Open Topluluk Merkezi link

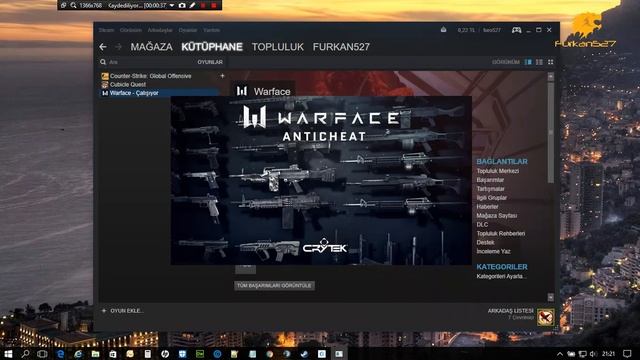498,171
